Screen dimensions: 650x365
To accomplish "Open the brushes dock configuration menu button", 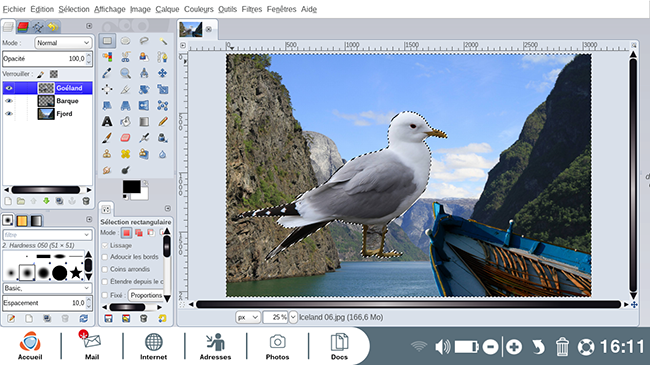I will (x=89, y=219).
